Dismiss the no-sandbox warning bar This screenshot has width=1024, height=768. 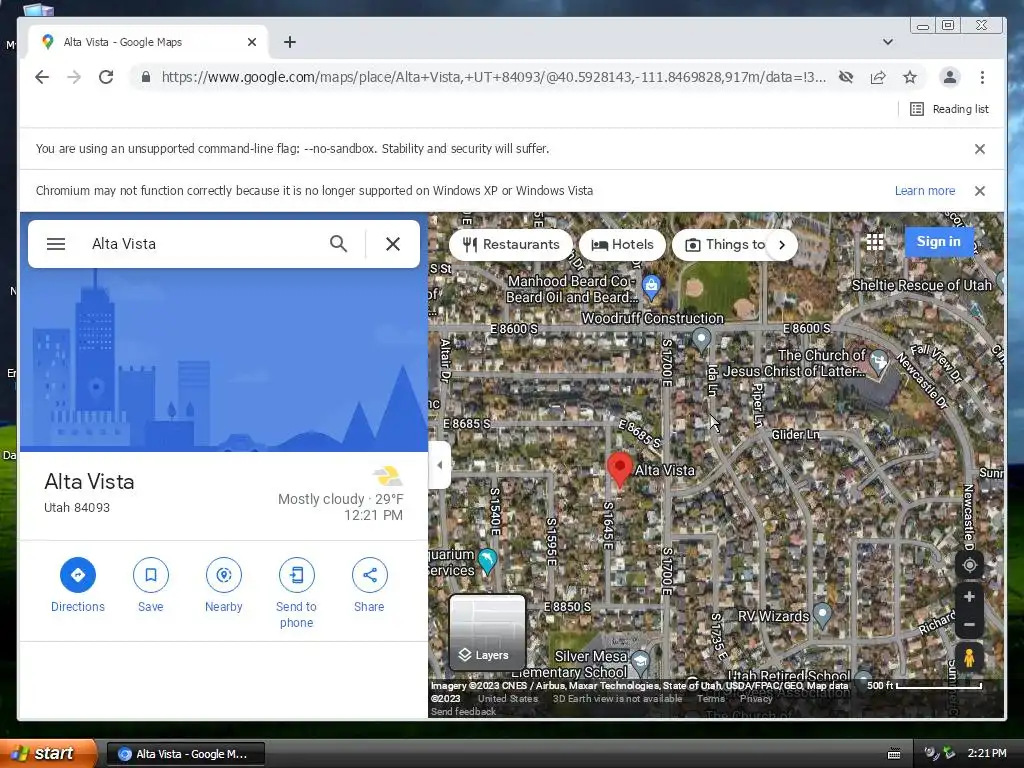point(980,149)
